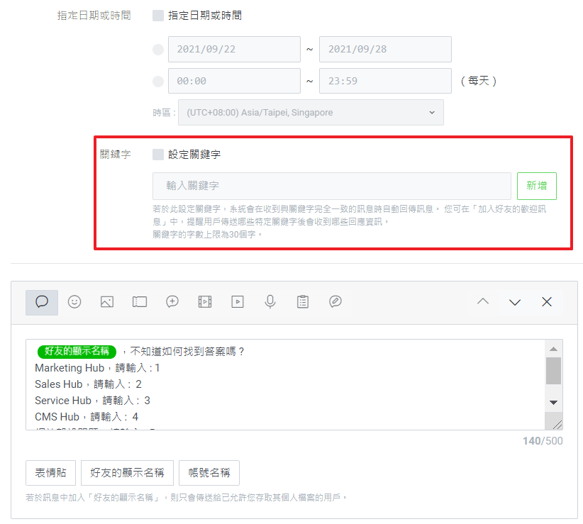
Task: Choose the rich video message icon
Action: [x=205, y=302]
